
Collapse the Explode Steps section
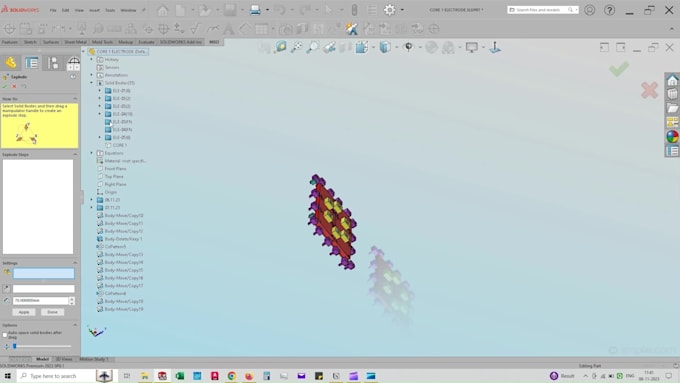click(75, 154)
